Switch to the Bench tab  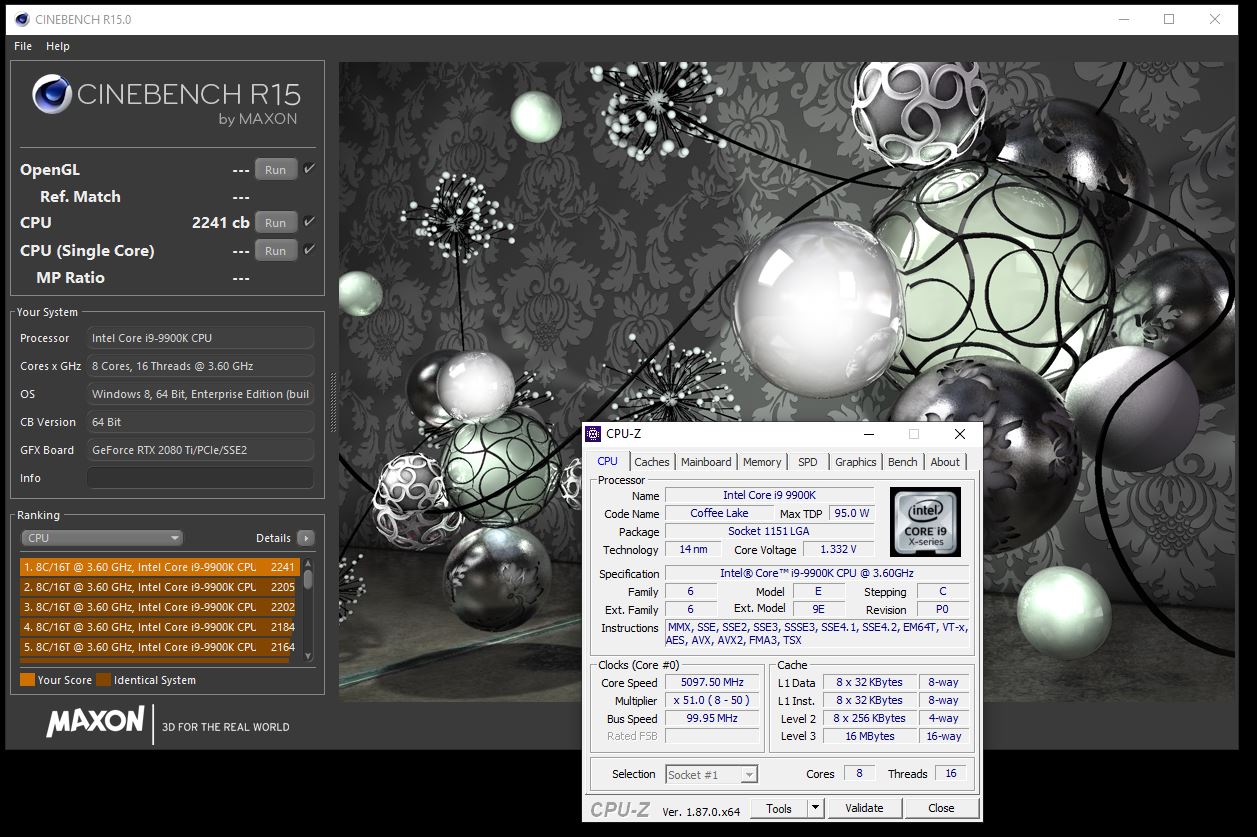(903, 462)
